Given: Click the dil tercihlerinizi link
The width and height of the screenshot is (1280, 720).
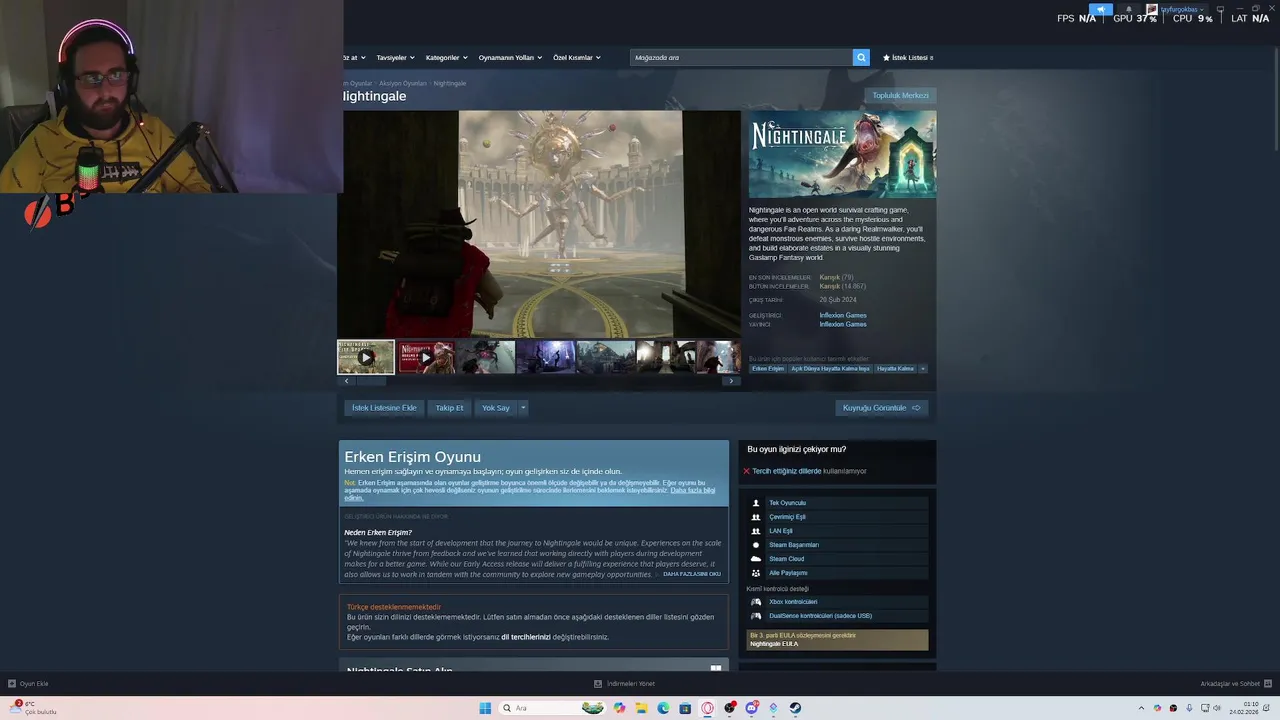Looking at the screenshot, I should point(526,637).
